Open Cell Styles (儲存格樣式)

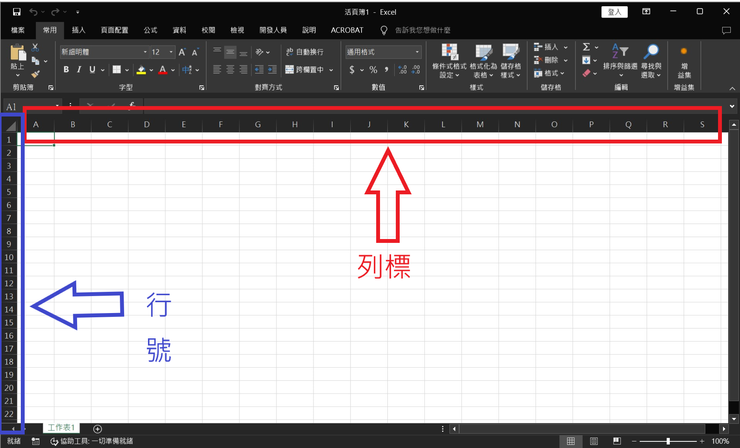coord(510,61)
